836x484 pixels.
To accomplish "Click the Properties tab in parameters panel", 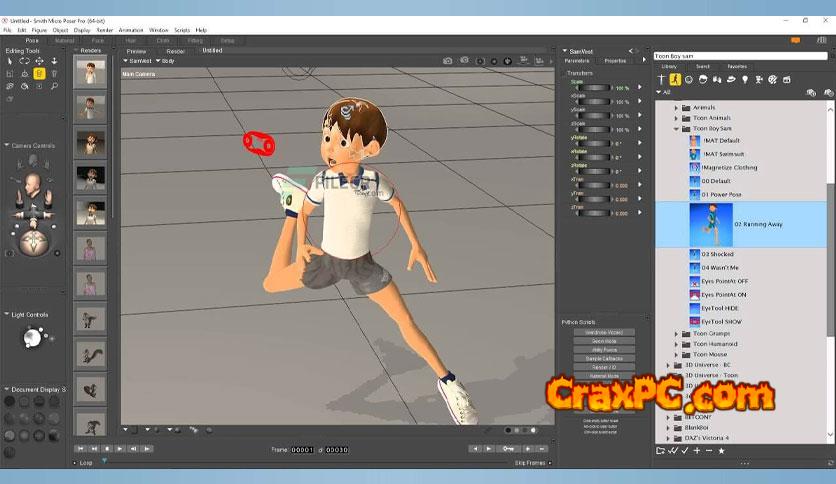I will (615, 61).
